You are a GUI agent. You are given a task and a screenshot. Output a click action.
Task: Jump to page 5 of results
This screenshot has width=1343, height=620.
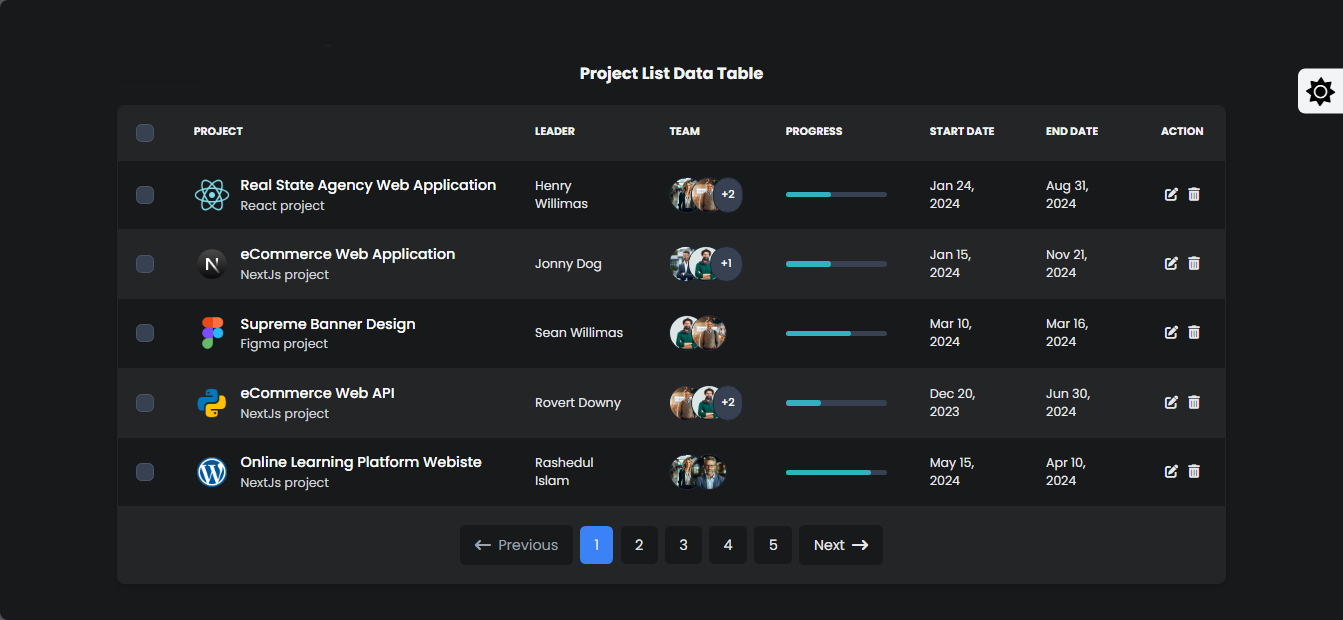[x=773, y=545]
